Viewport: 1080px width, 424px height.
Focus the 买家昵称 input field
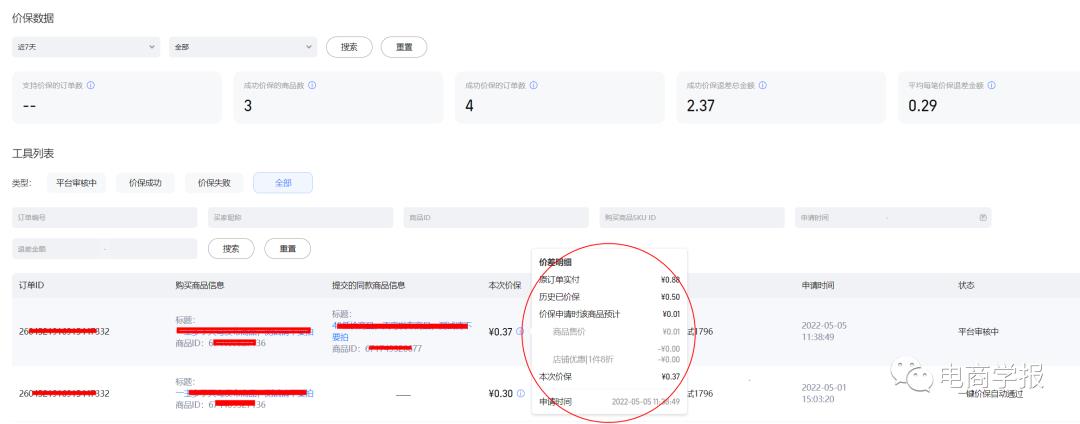click(300, 218)
